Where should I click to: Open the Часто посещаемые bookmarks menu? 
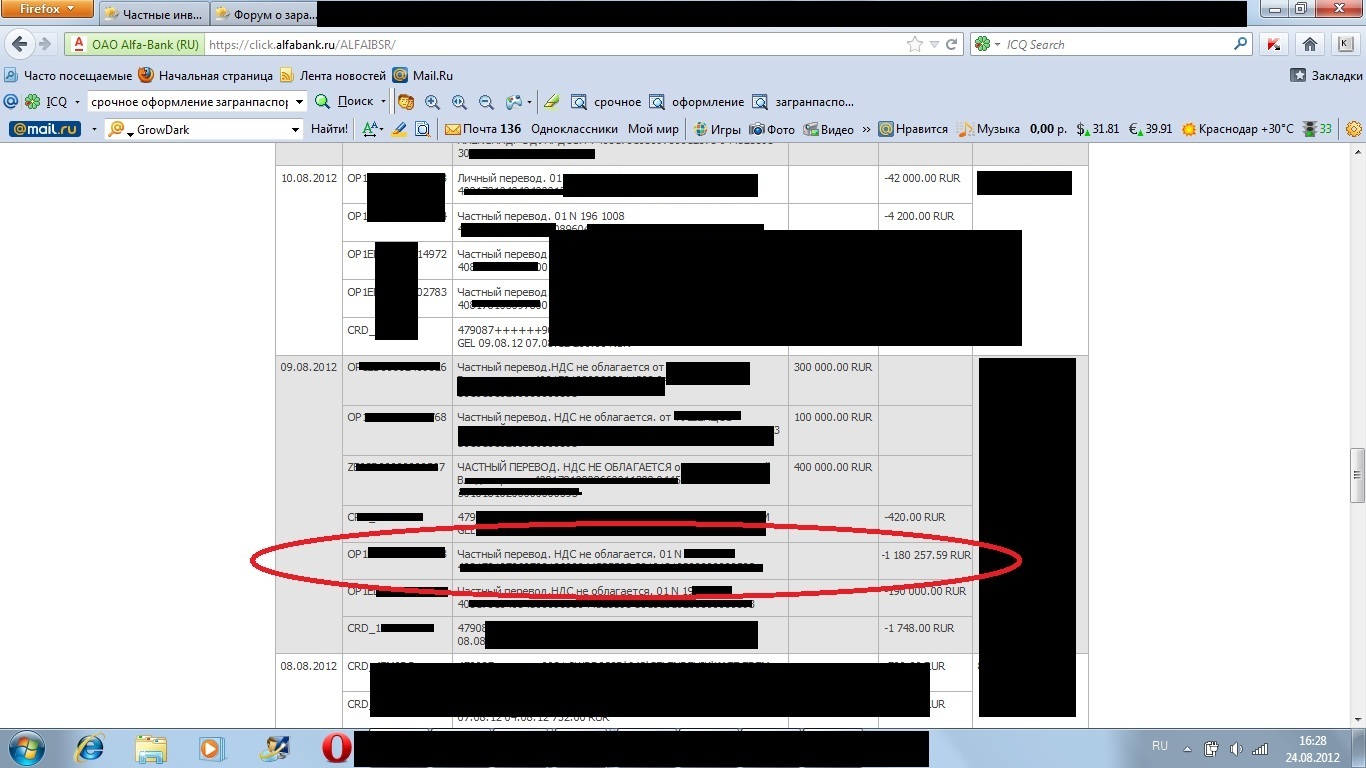pyautogui.click(x=68, y=75)
